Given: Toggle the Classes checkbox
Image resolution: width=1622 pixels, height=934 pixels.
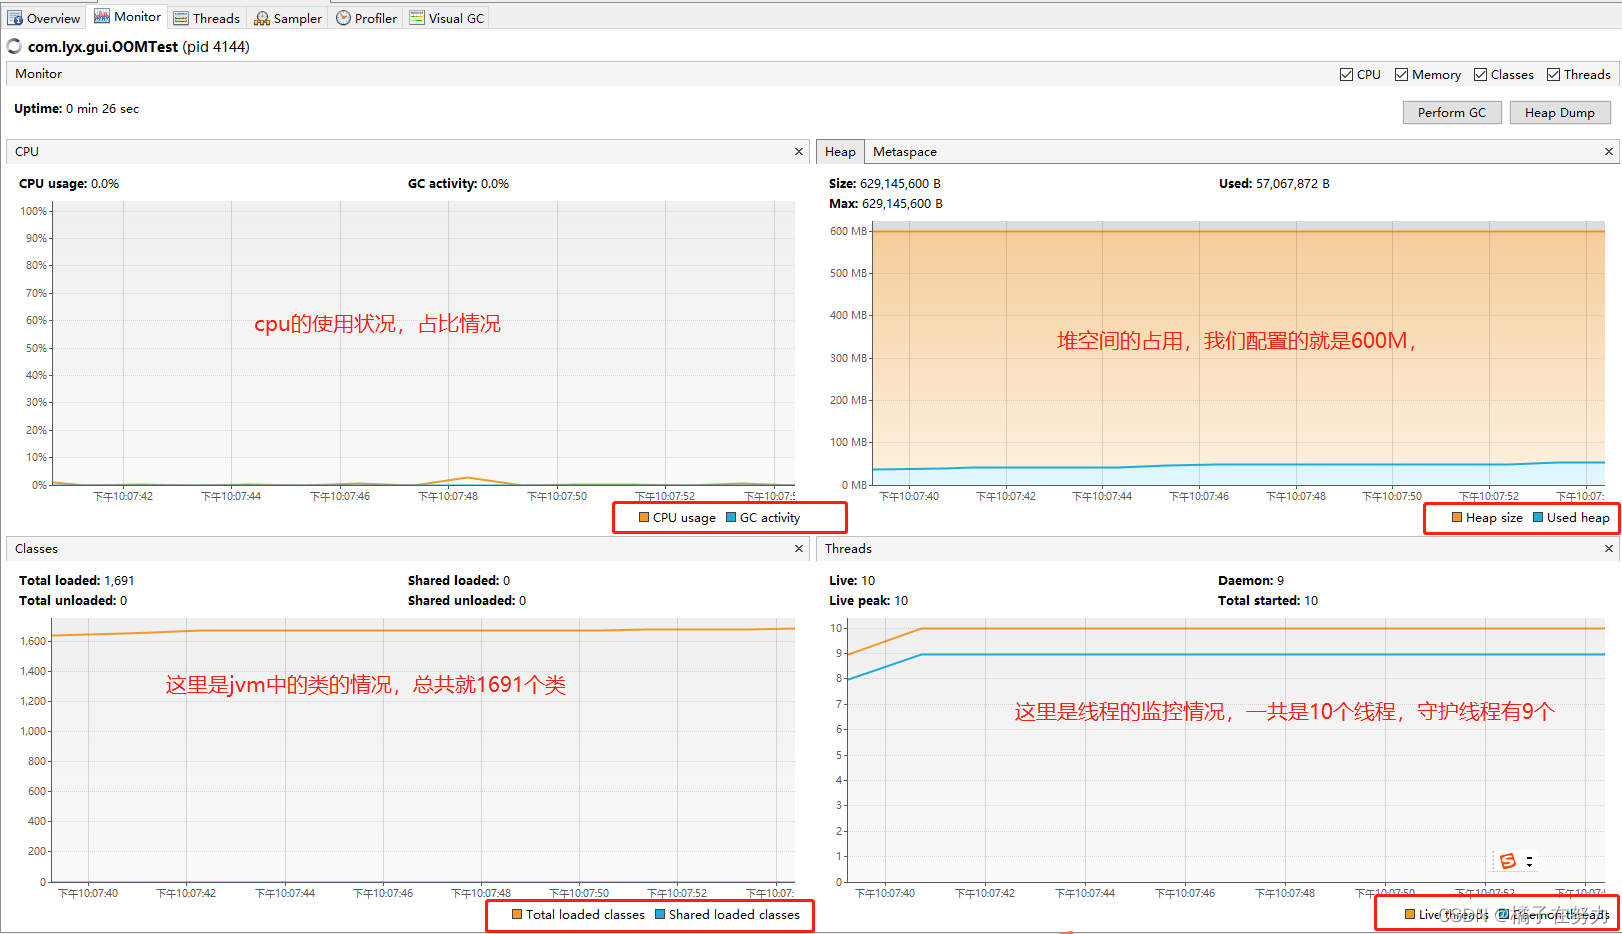Looking at the screenshot, I should (x=1480, y=75).
